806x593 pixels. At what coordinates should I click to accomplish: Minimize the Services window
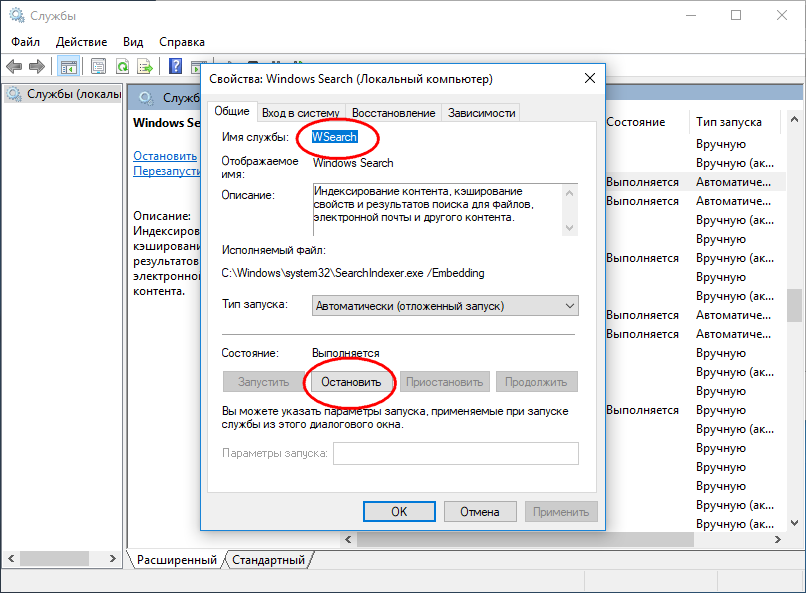pyautogui.click(x=691, y=15)
